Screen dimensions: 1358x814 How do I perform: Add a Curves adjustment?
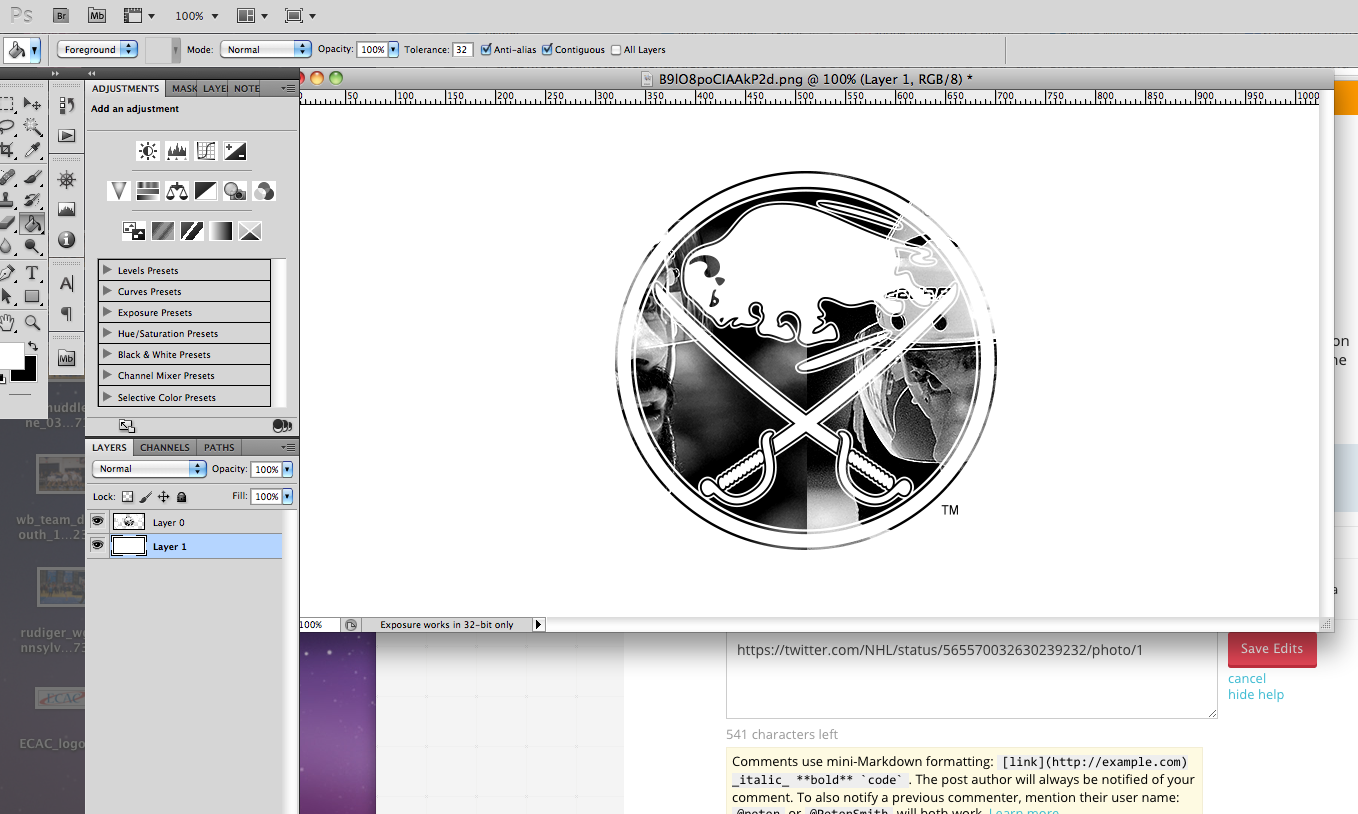206,151
